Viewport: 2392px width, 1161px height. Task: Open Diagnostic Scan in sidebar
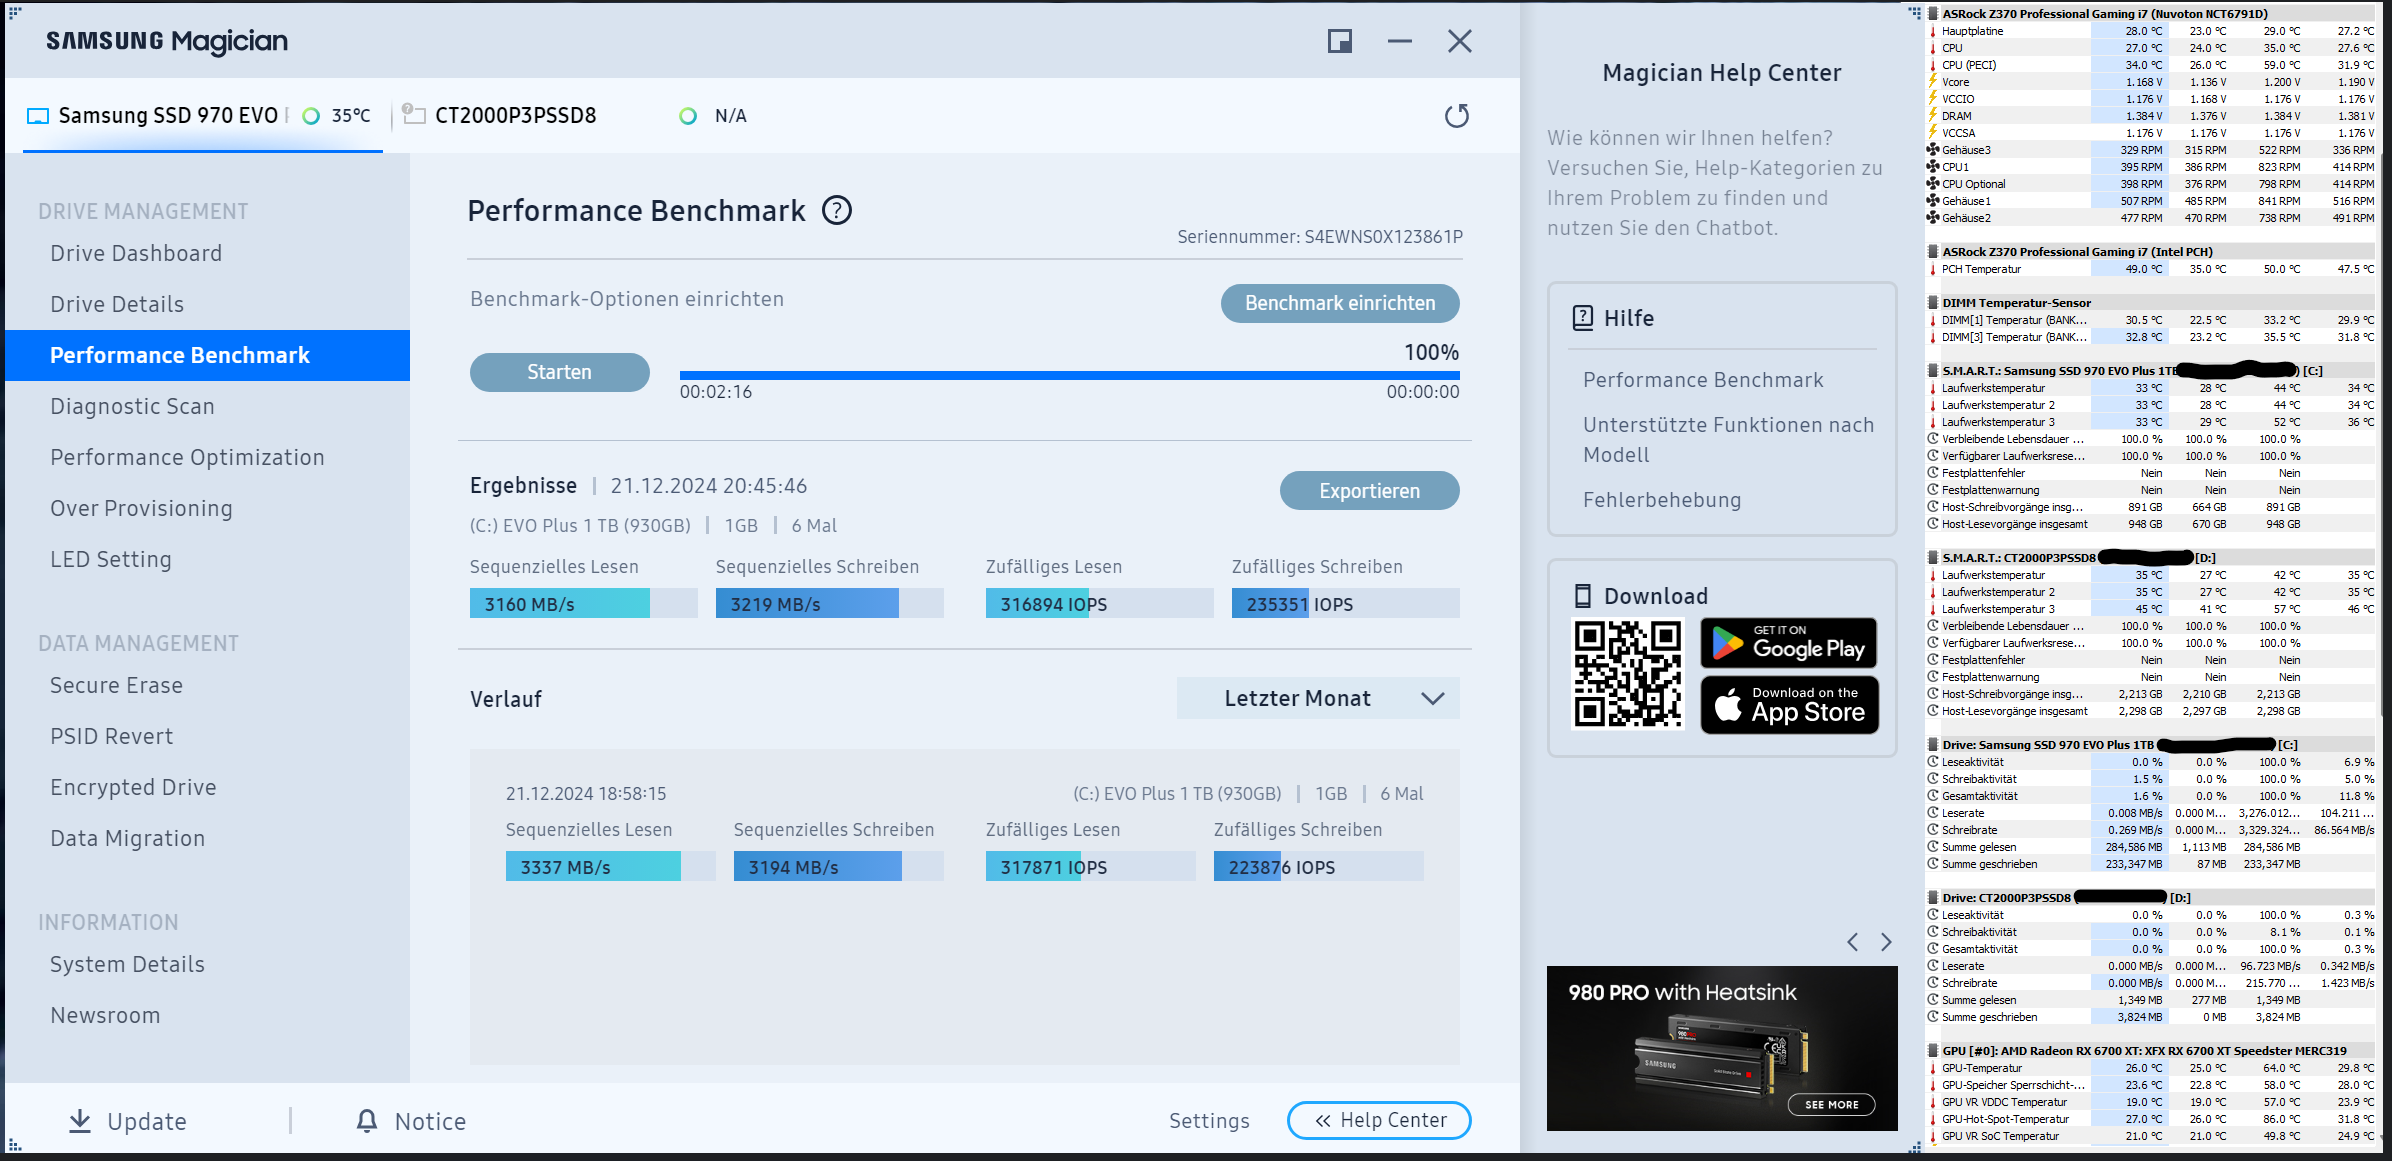click(x=132, y=406)
